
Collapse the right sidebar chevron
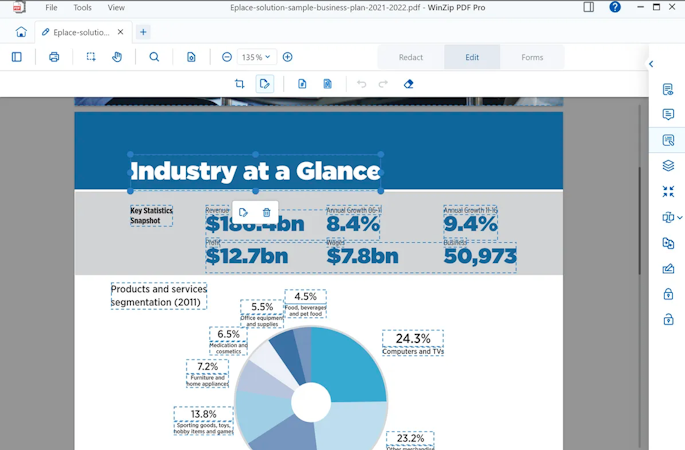point(651,64)
